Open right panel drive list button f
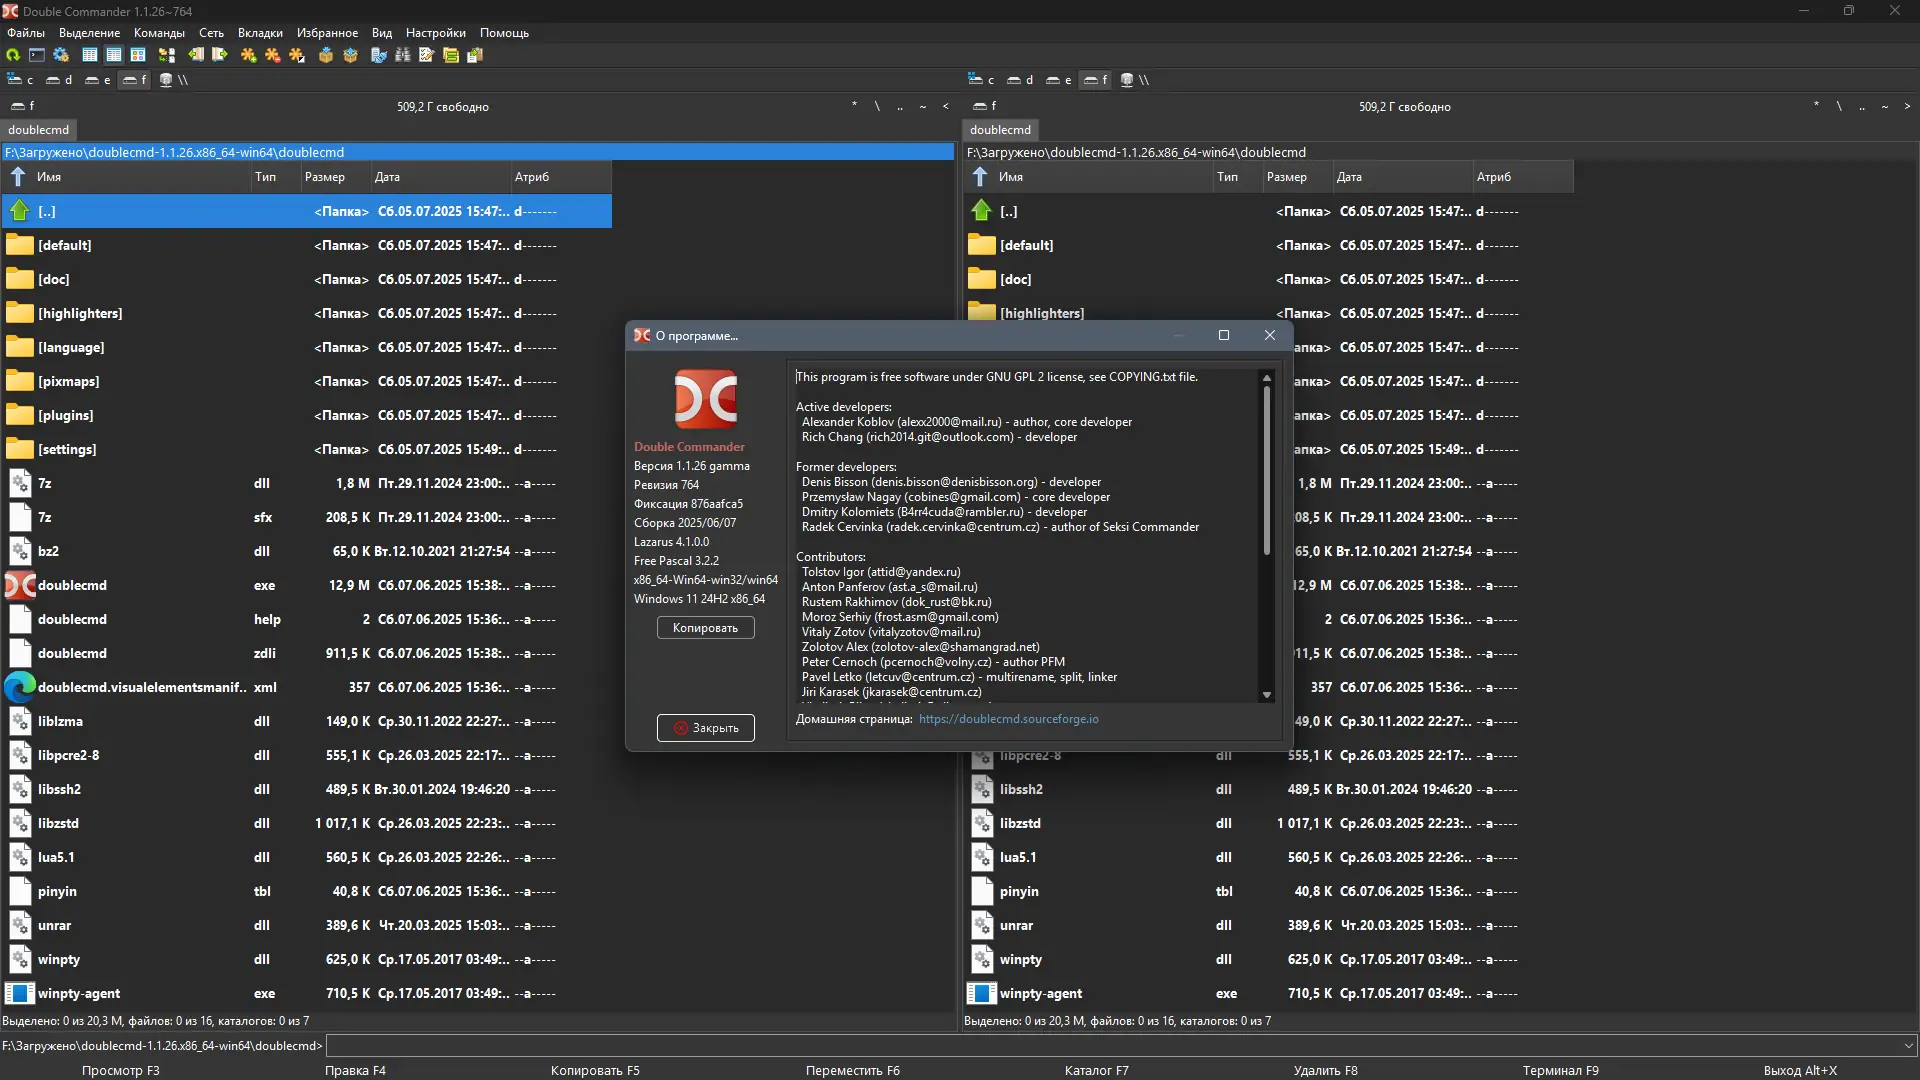The image size is (1920, 1080). pyautogui.click(x=984, y=106)
